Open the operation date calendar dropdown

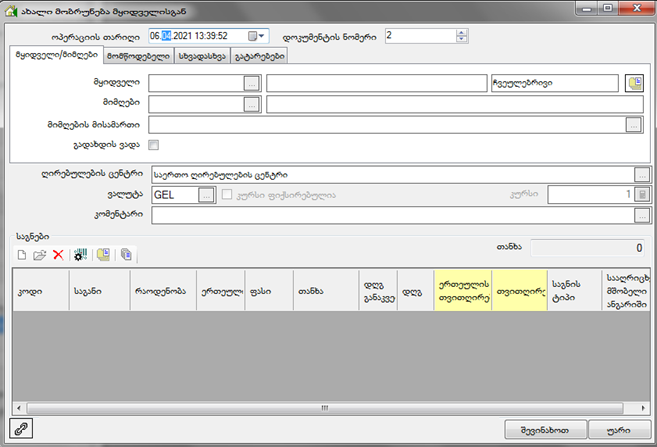(x=261, y=37)
